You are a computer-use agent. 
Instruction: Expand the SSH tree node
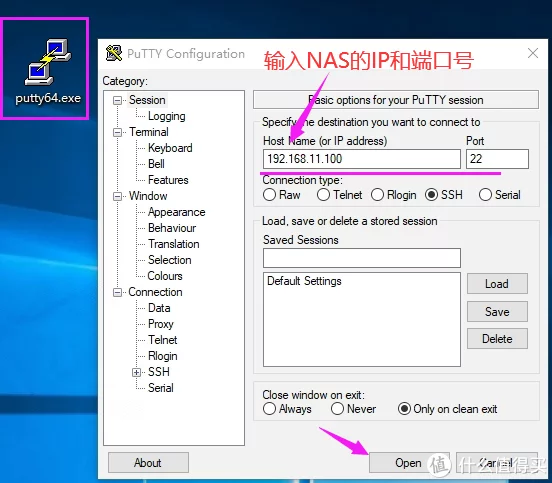coord(137,372)
